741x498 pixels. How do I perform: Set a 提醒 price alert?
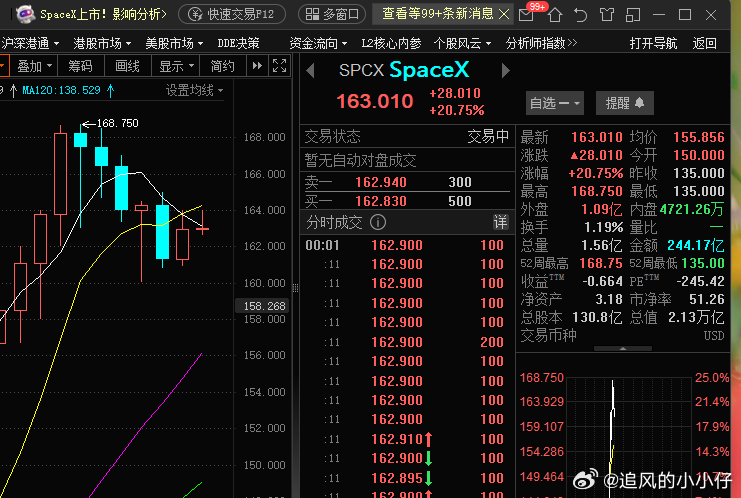pyautogui.click(x=624, y=103)
